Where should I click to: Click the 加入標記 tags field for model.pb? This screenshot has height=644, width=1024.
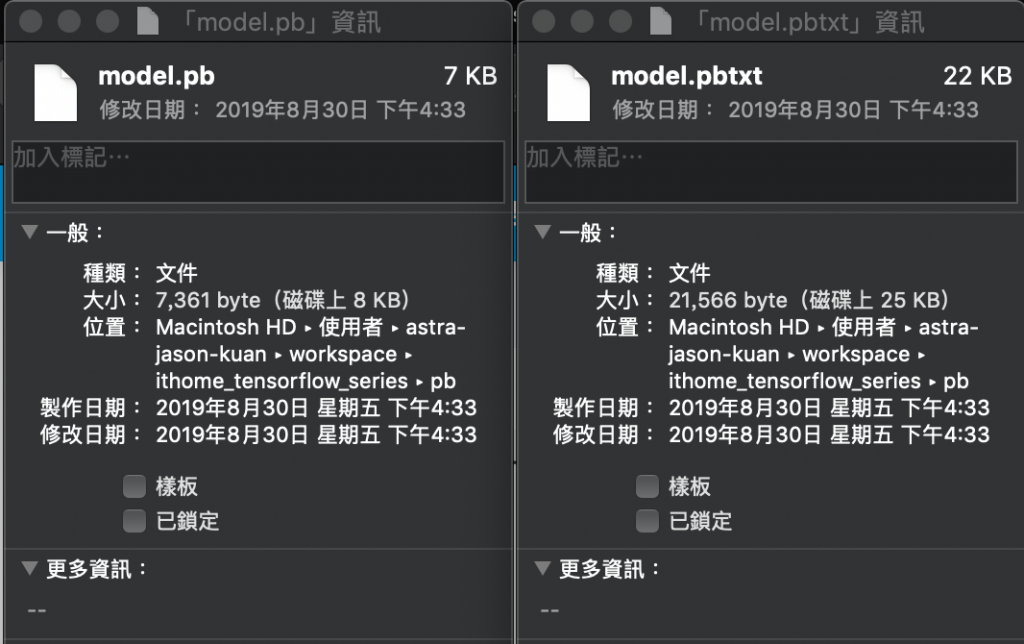tap(258, 172)
